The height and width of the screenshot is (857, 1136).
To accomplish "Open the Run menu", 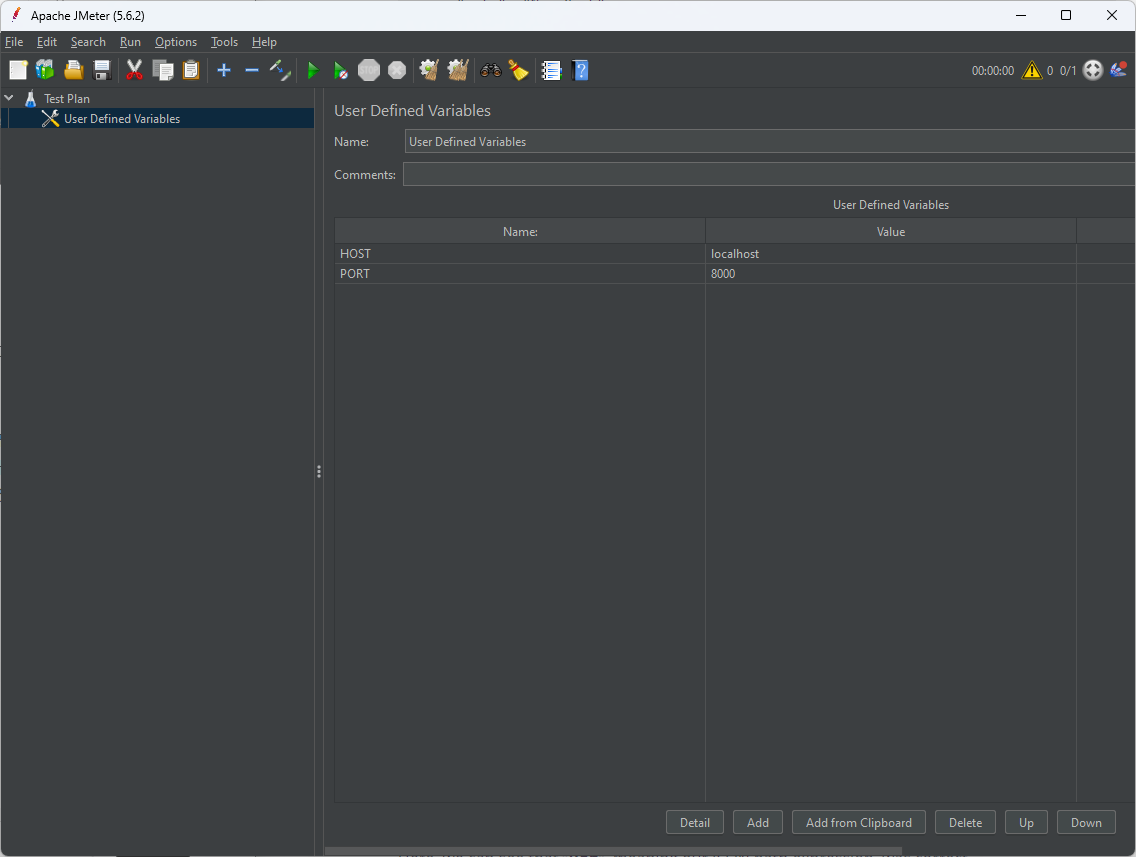I will tap(130, 42).
